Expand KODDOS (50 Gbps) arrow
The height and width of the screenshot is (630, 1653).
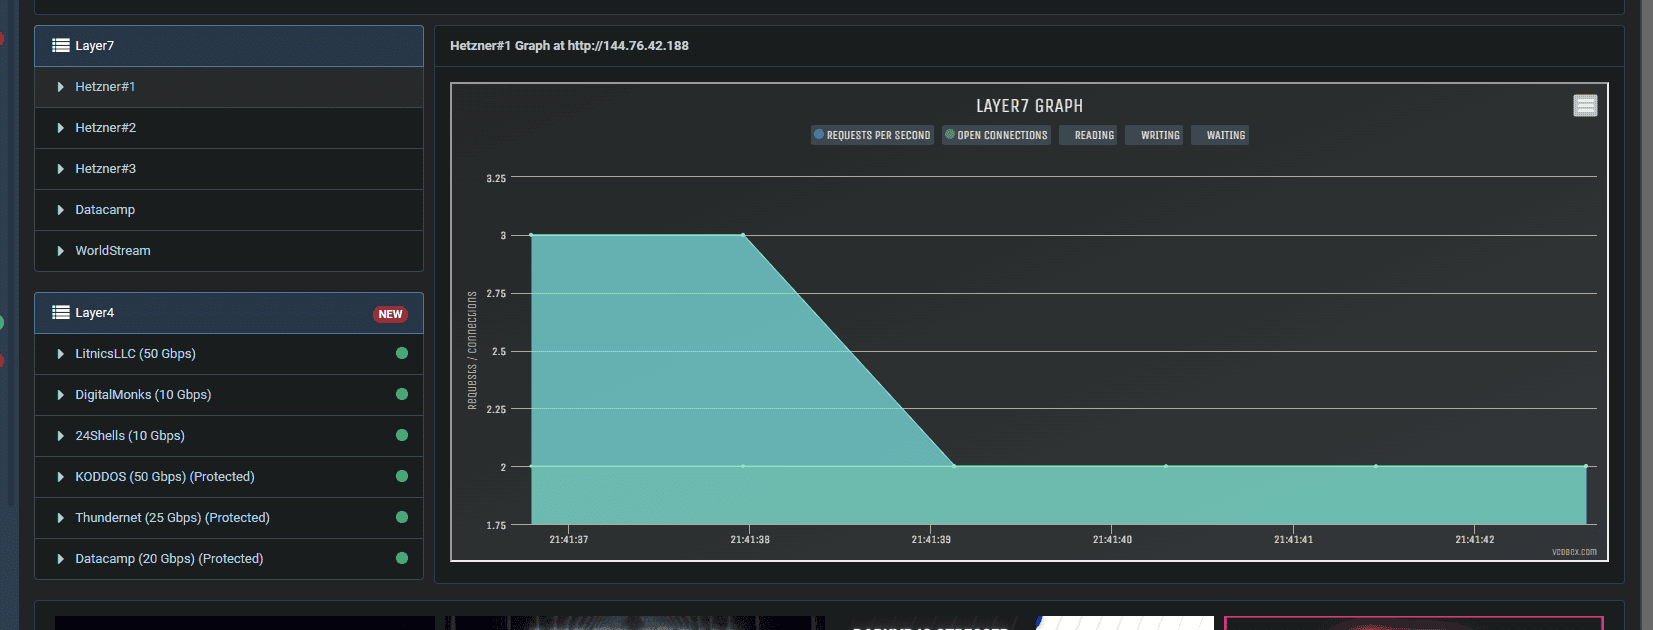(x=61, y=477)
